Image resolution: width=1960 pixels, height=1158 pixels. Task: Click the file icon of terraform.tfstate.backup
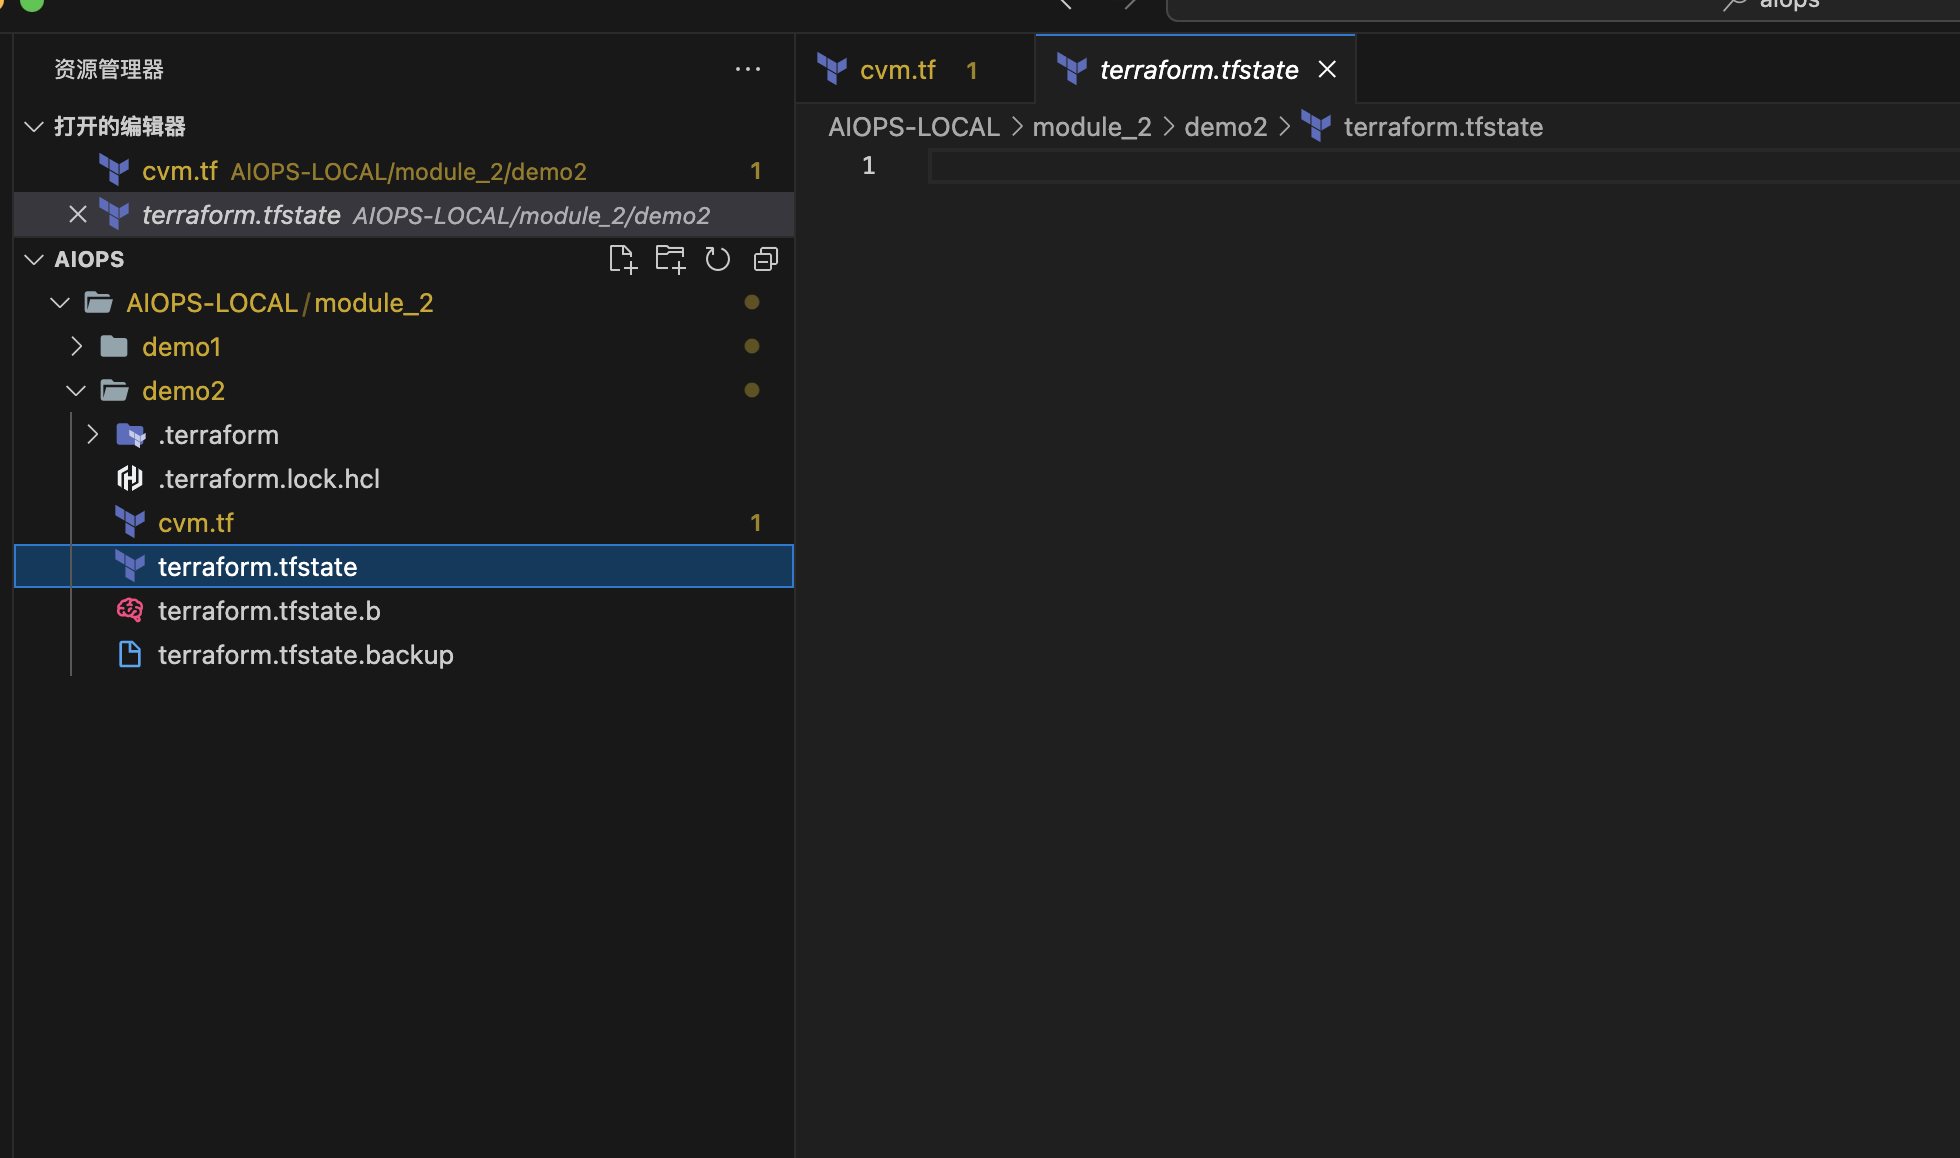pos(130,654)
